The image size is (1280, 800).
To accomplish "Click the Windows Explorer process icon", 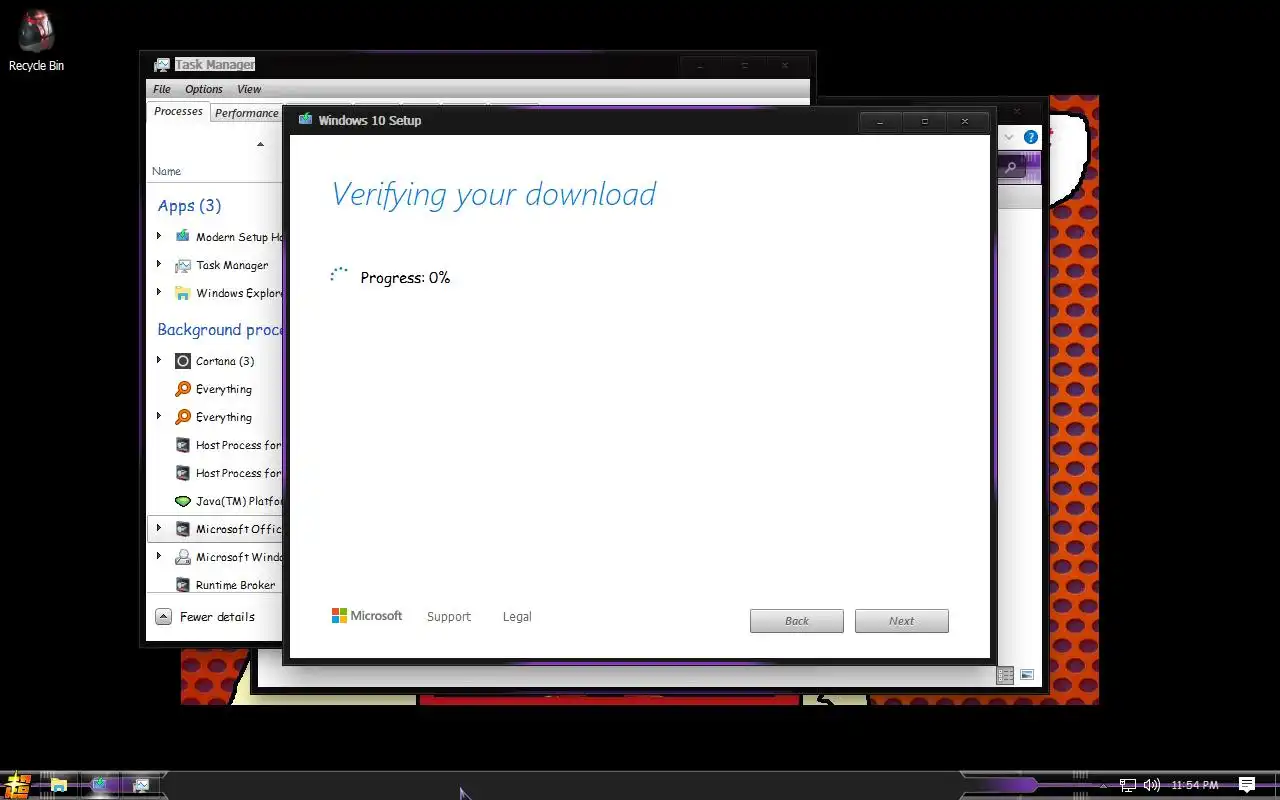I will [182, 293].
